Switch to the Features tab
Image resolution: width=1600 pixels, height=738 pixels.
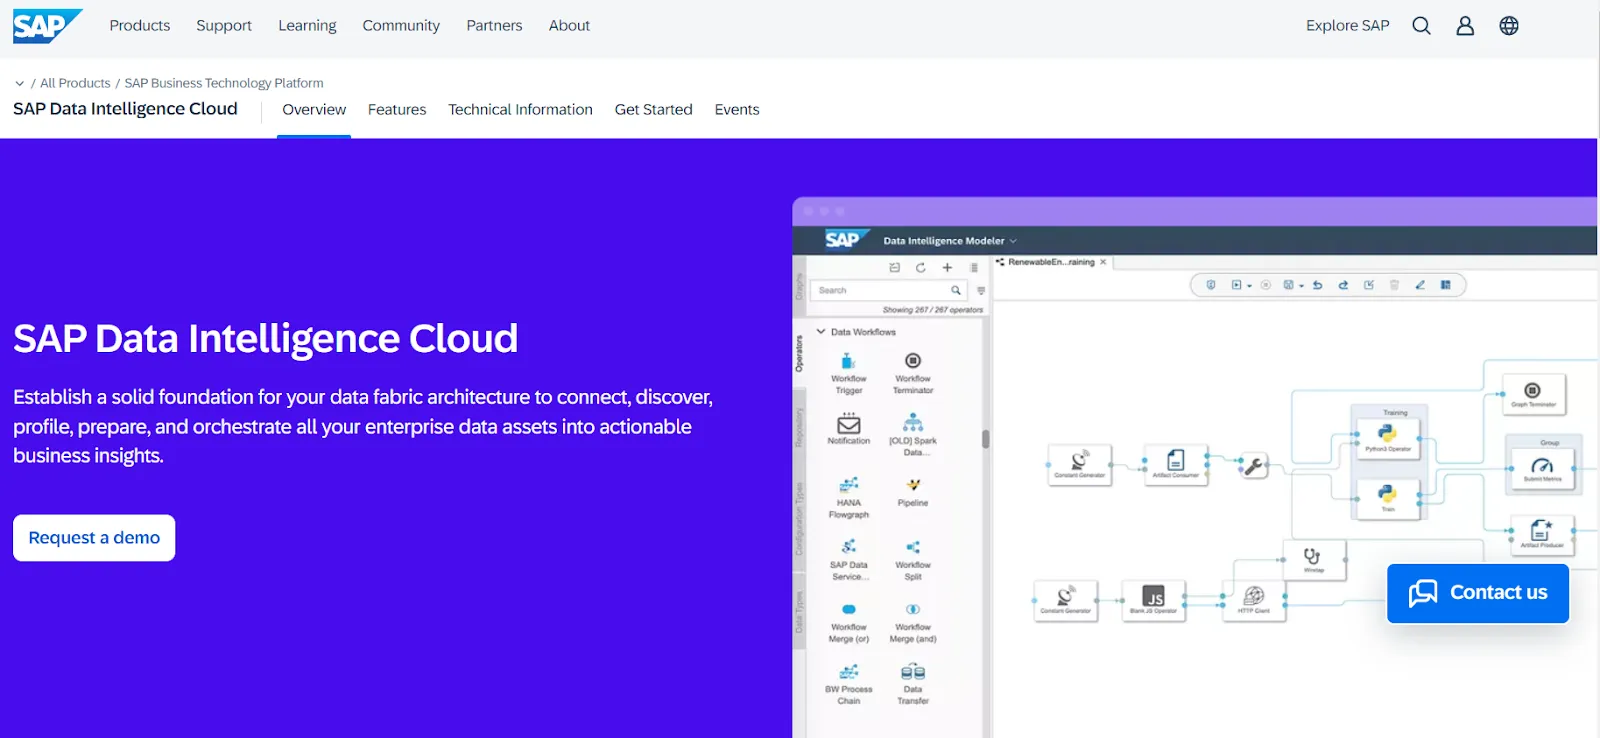397,110
